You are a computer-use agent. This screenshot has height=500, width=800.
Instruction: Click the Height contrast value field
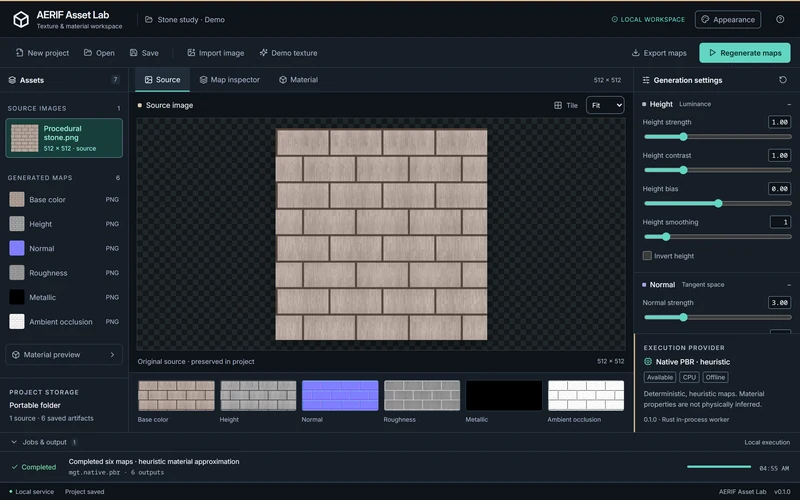tap(779, 155)
